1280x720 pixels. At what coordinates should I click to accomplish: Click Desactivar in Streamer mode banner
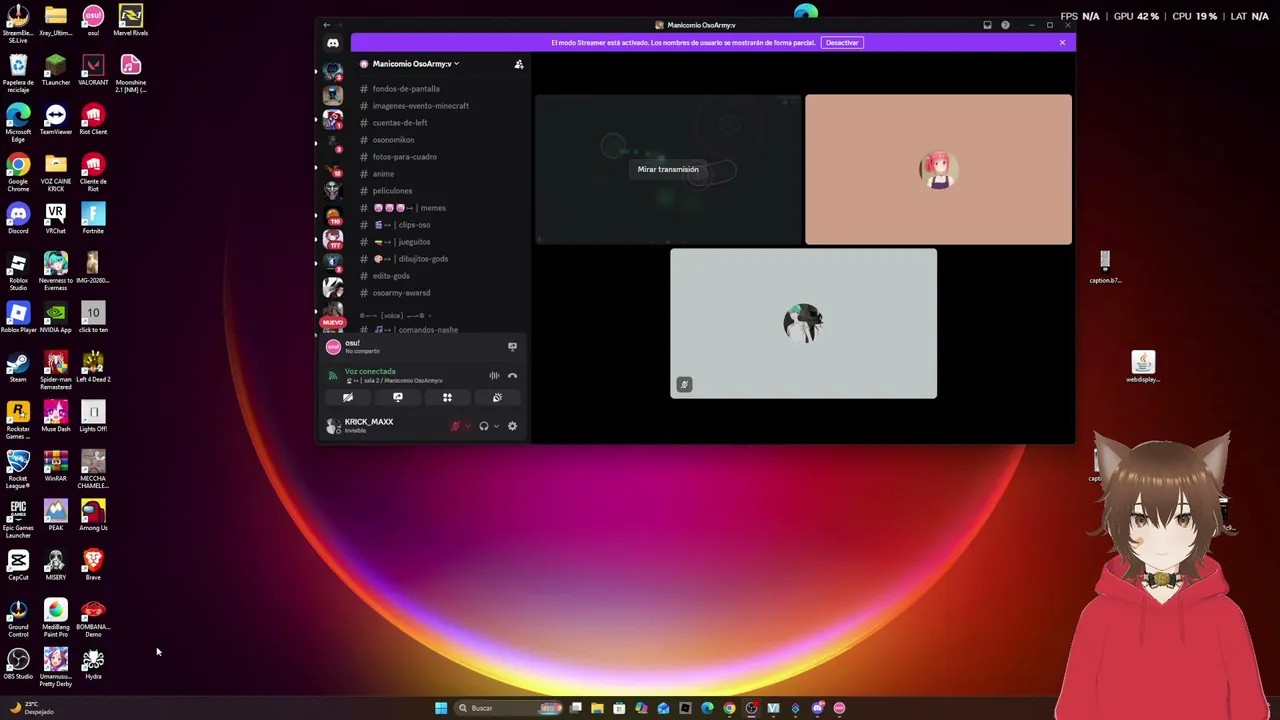[842, 43]
